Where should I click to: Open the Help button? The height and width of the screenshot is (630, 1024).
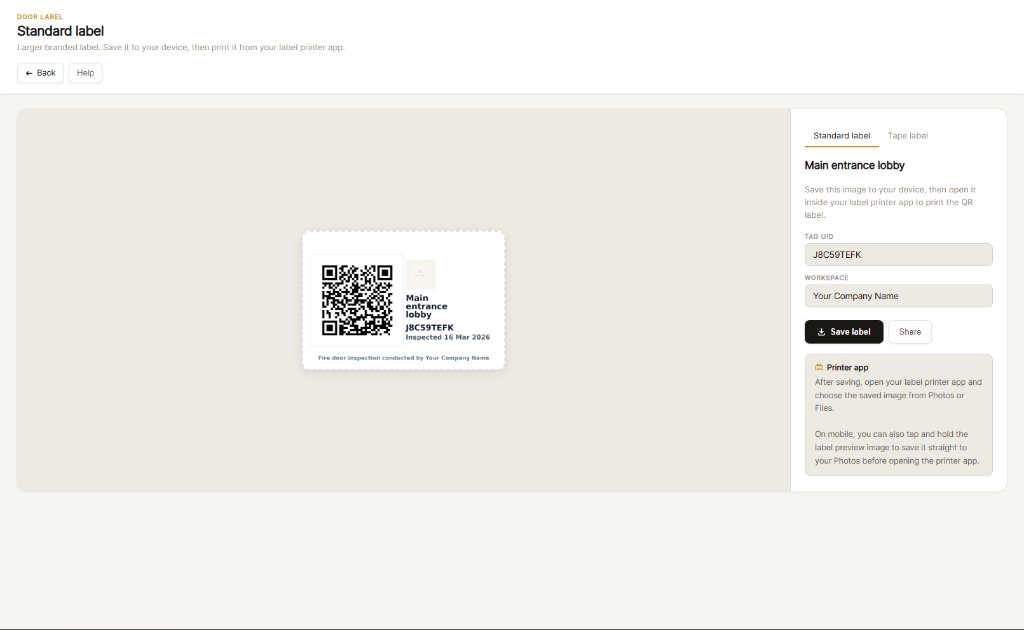point(86,73)
